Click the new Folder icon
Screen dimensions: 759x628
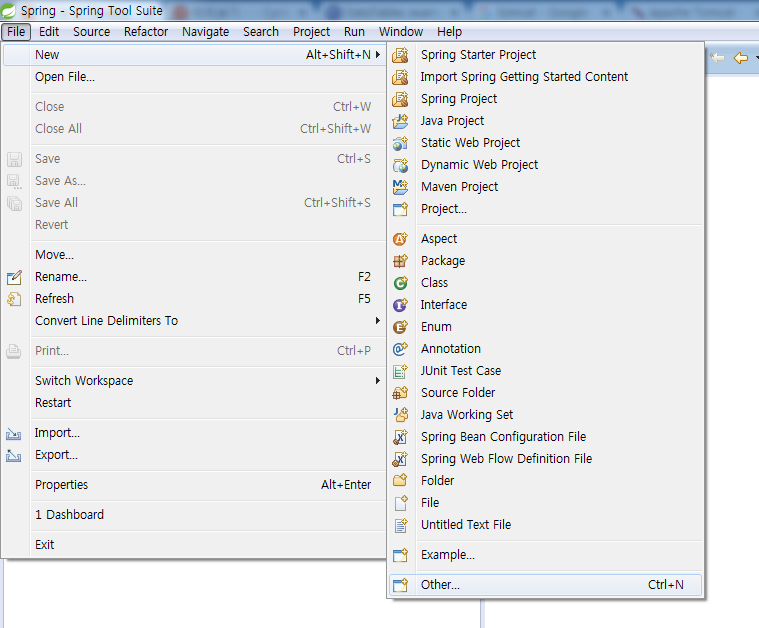400,480
